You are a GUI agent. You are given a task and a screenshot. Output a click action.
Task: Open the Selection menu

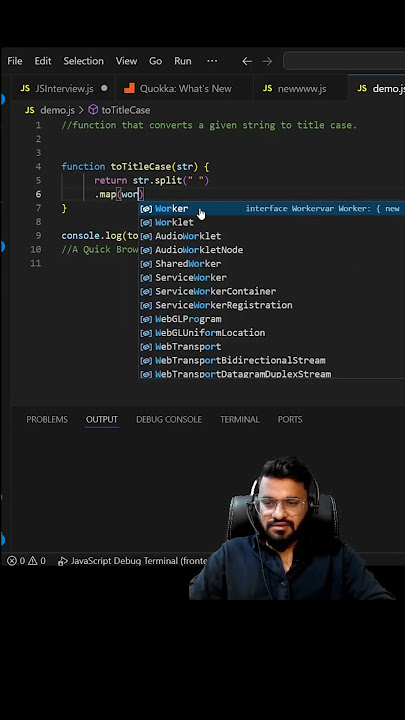pos(84,61)
